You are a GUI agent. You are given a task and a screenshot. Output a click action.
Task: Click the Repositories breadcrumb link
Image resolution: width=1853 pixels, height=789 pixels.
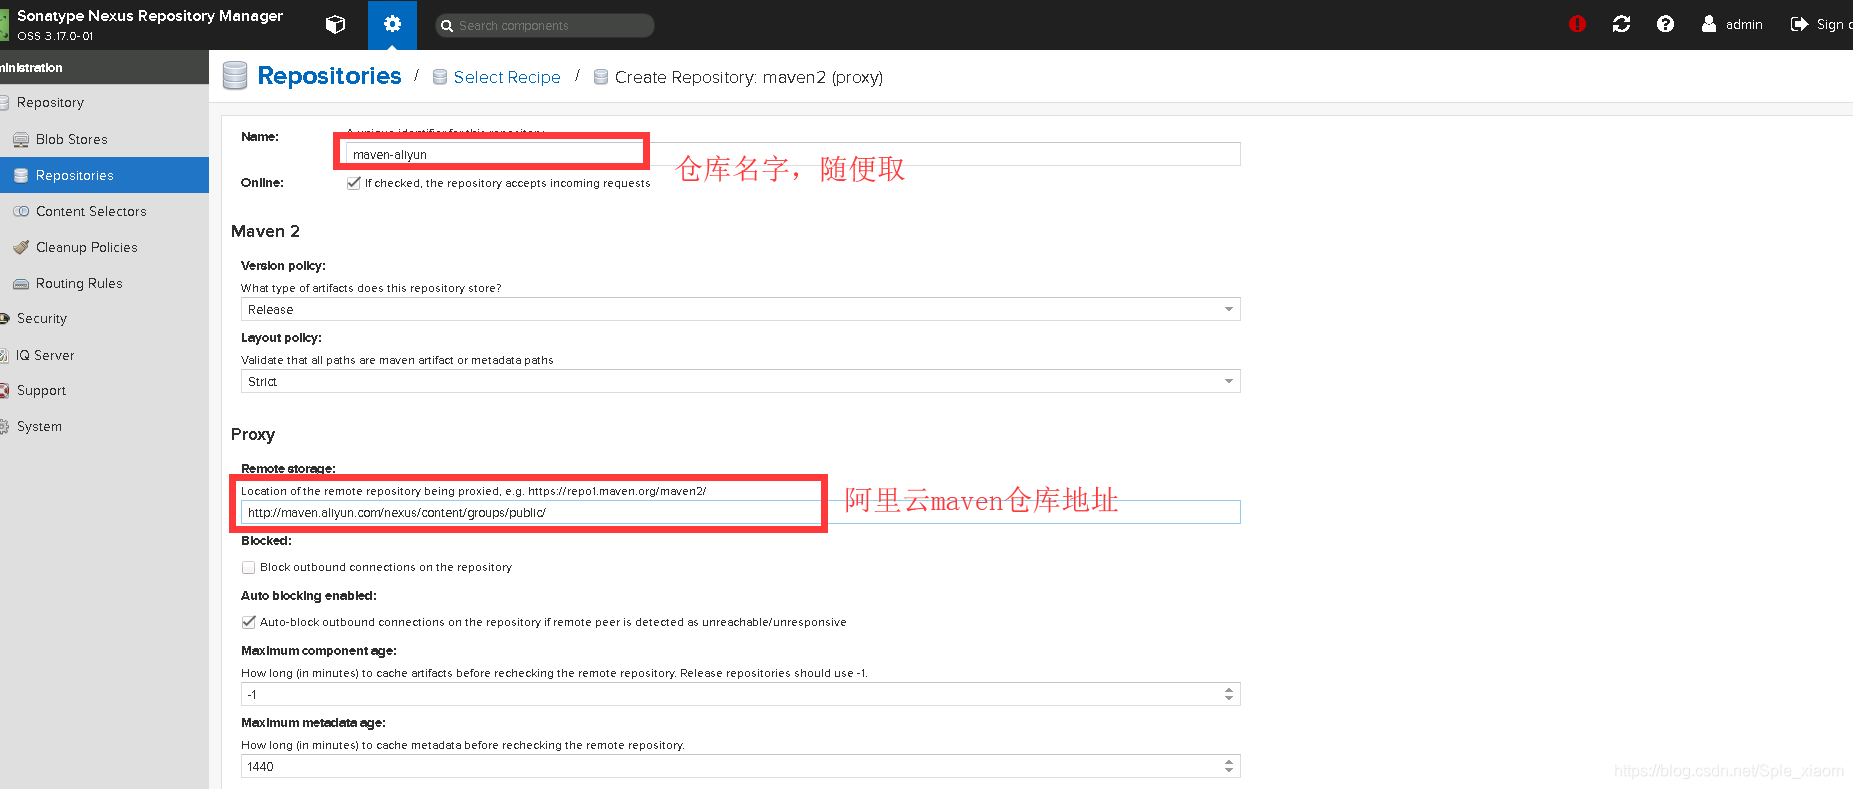coord(329,76)
